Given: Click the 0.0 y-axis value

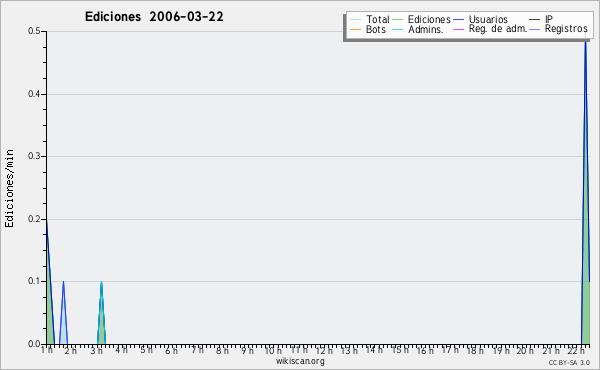Looking at the screenshot, I should coord(34,344).
